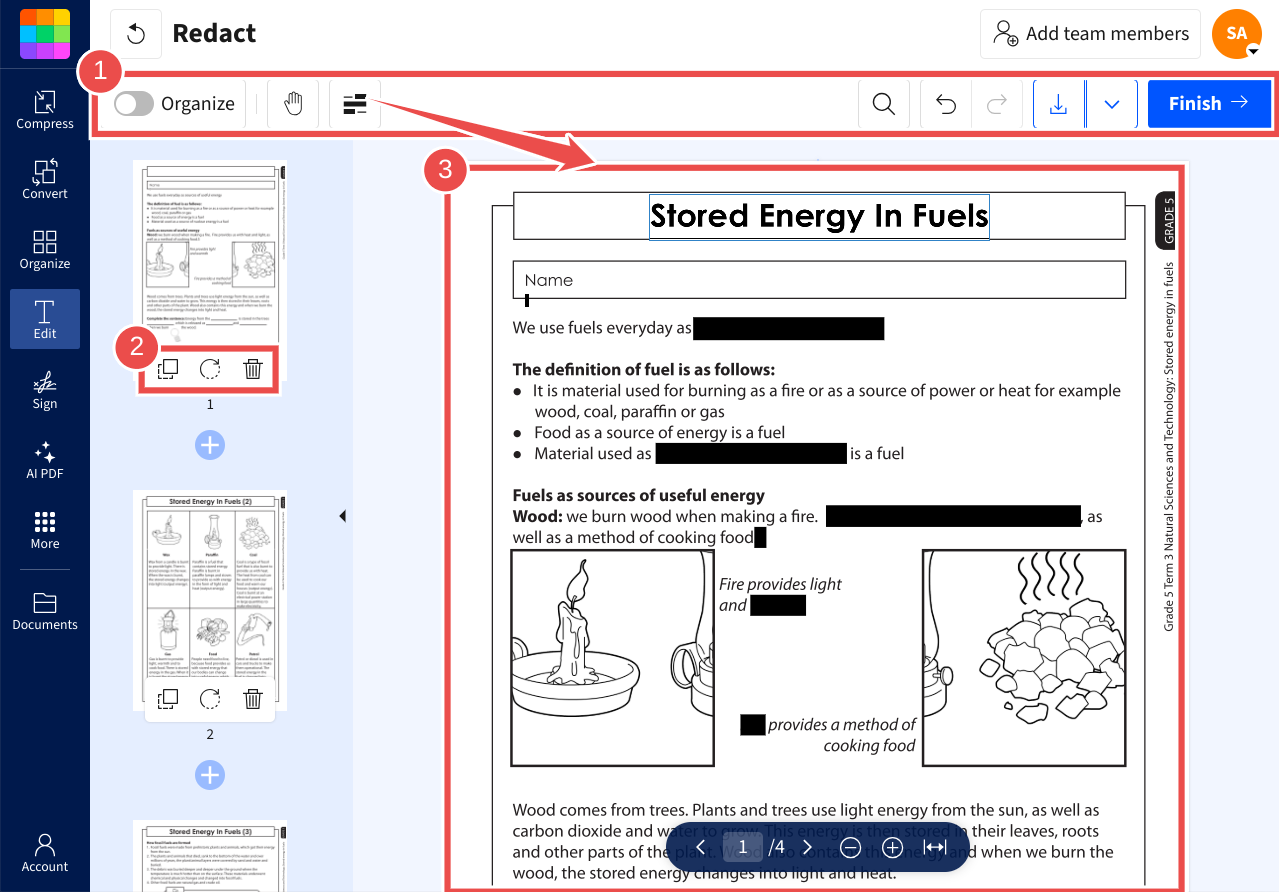The image size is (1279, 892).
Task: Delete page 2 via its trash icon
Action: pyautogui.click(x=253, y=698)
